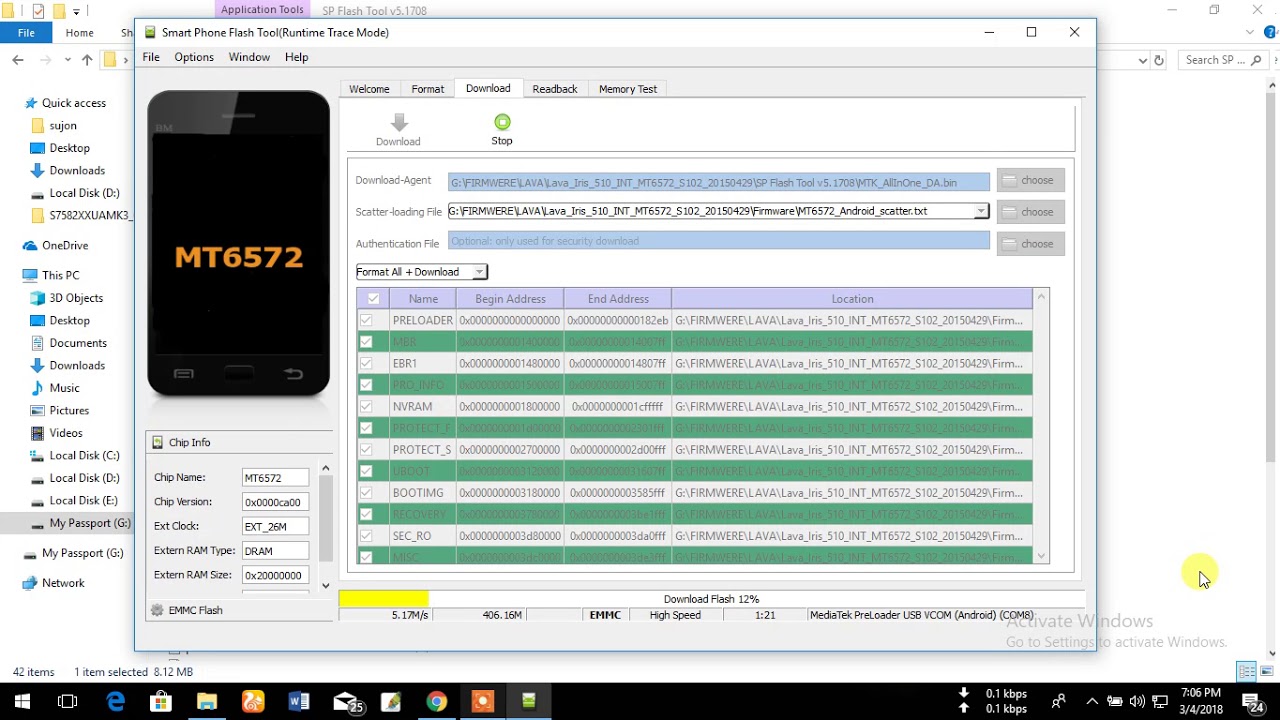
Task: Select Network in Explorer sidebar
Action: pyautogui.click(x=63, y=583)
